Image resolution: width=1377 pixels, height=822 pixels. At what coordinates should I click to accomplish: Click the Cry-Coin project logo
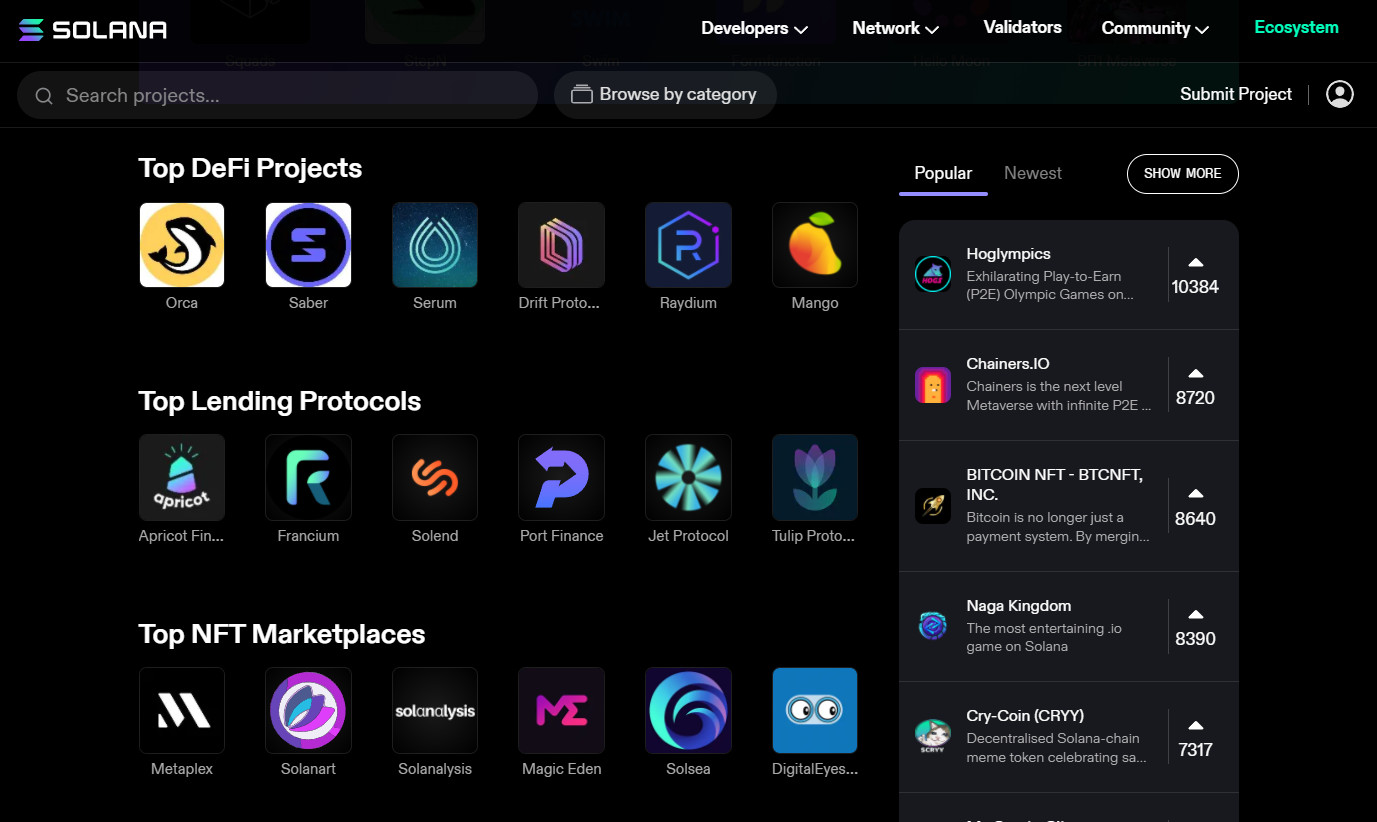pos(933,737)
